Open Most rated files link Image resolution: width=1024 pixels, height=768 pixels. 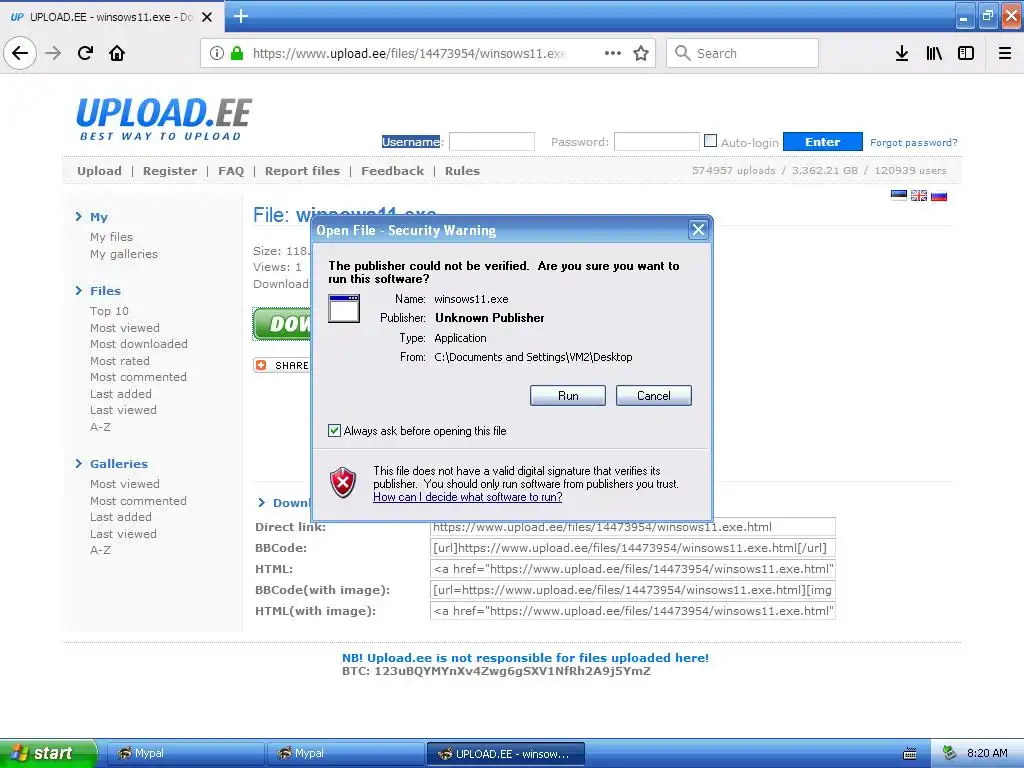(x=120, y=360)
